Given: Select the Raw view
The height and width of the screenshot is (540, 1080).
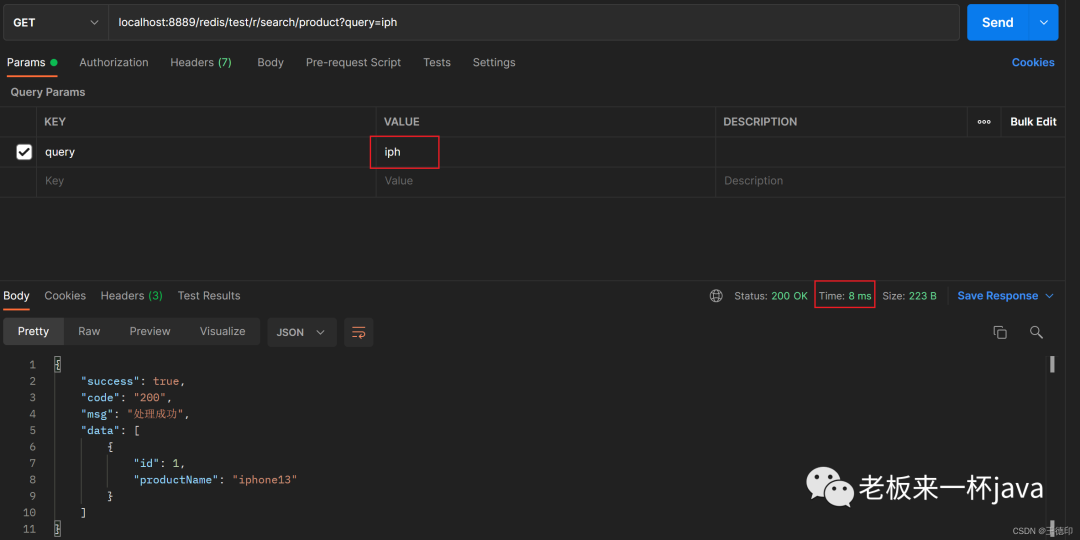Looking at the screenshot, I should click(89, 331).
